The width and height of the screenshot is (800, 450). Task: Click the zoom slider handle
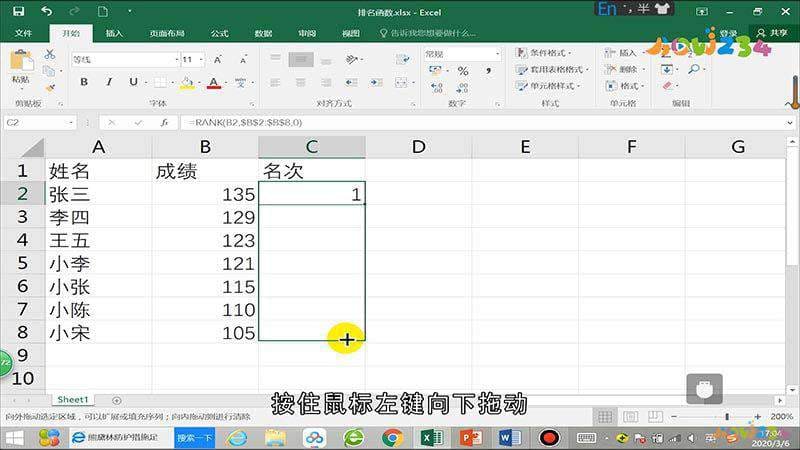[727, 417]
